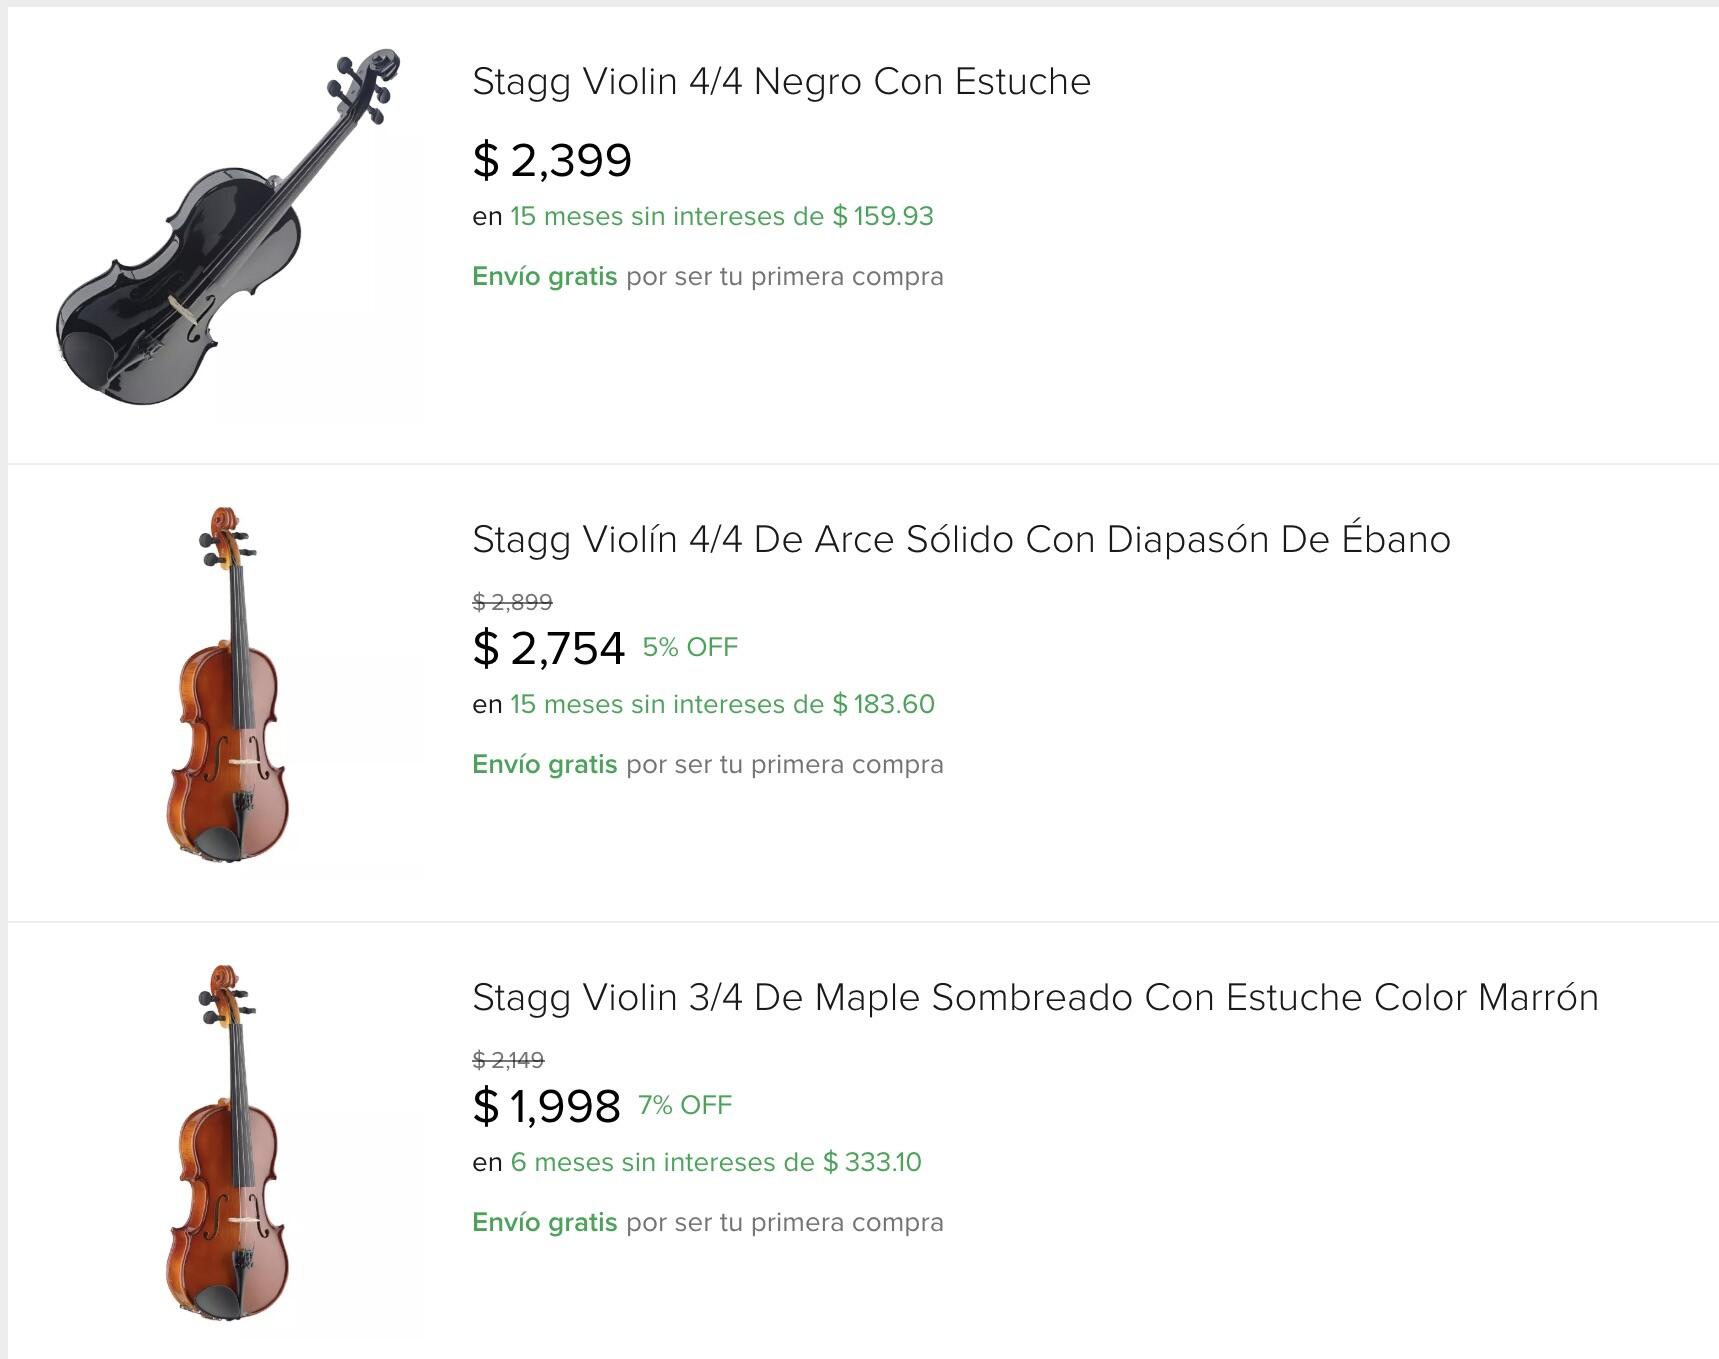Click the $ 1,998 discounted price
Image resolution: width=1719 pixels, height=1359 pixels.
(546, 1106)
